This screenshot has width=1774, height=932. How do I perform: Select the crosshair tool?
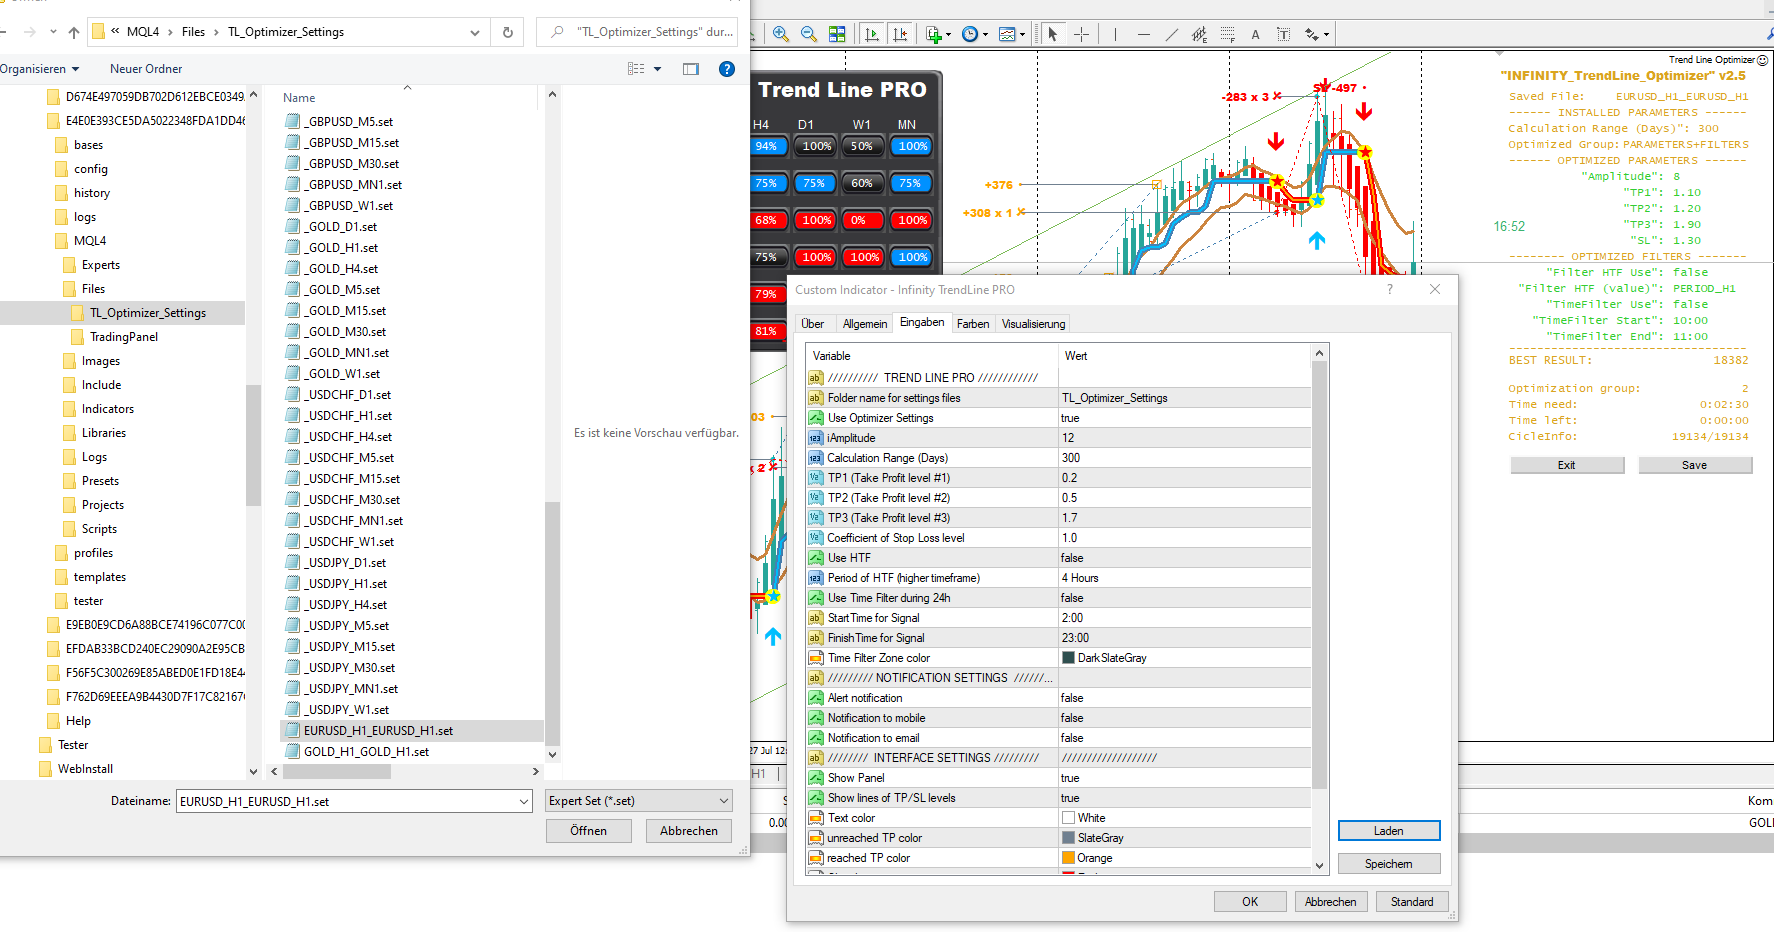point(1081,34)
